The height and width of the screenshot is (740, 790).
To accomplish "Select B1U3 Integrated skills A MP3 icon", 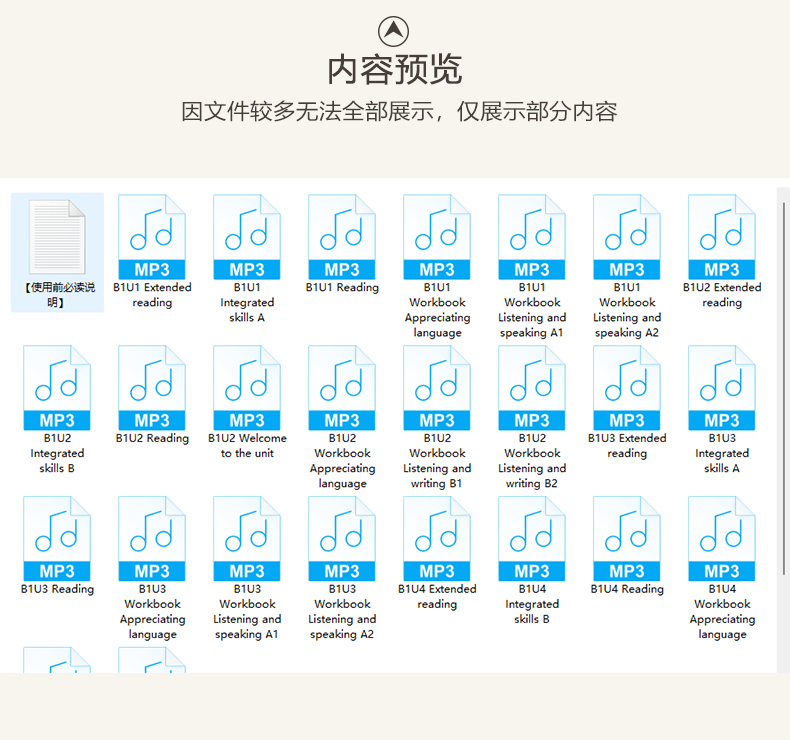I will coord(722,388).
